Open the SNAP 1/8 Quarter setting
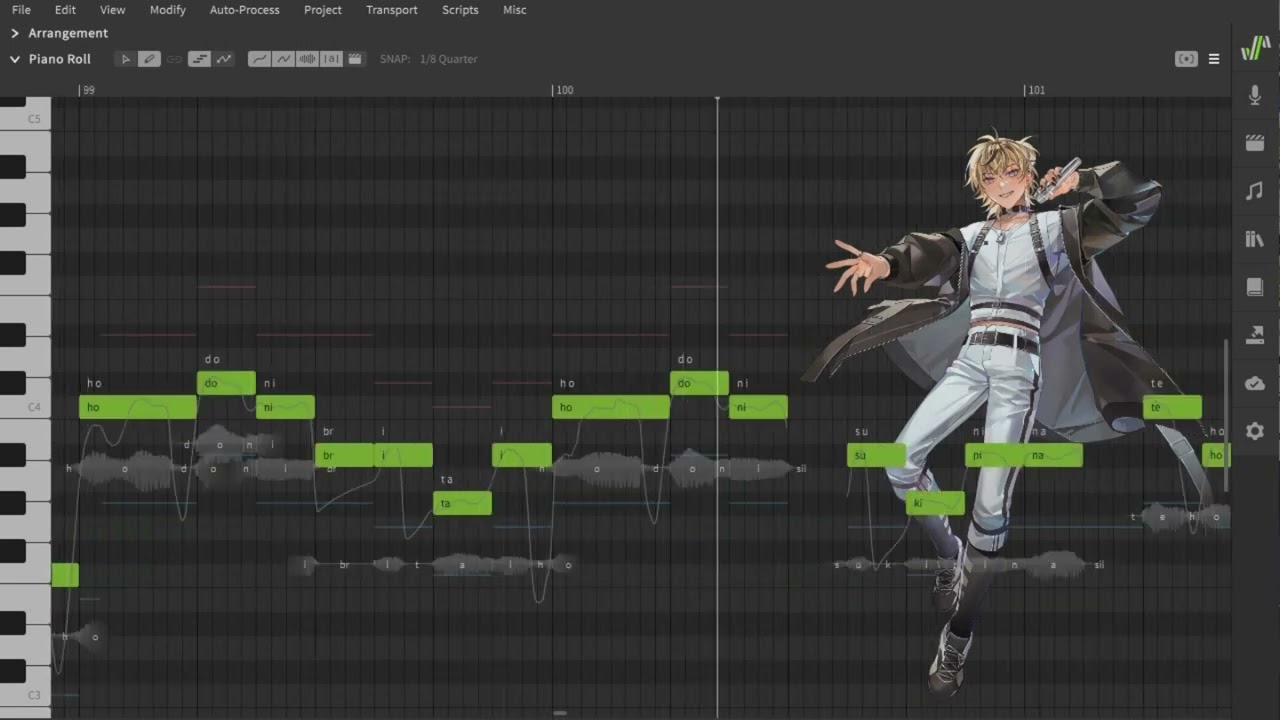Viewport: 1280px width, 720px height. 429,59
